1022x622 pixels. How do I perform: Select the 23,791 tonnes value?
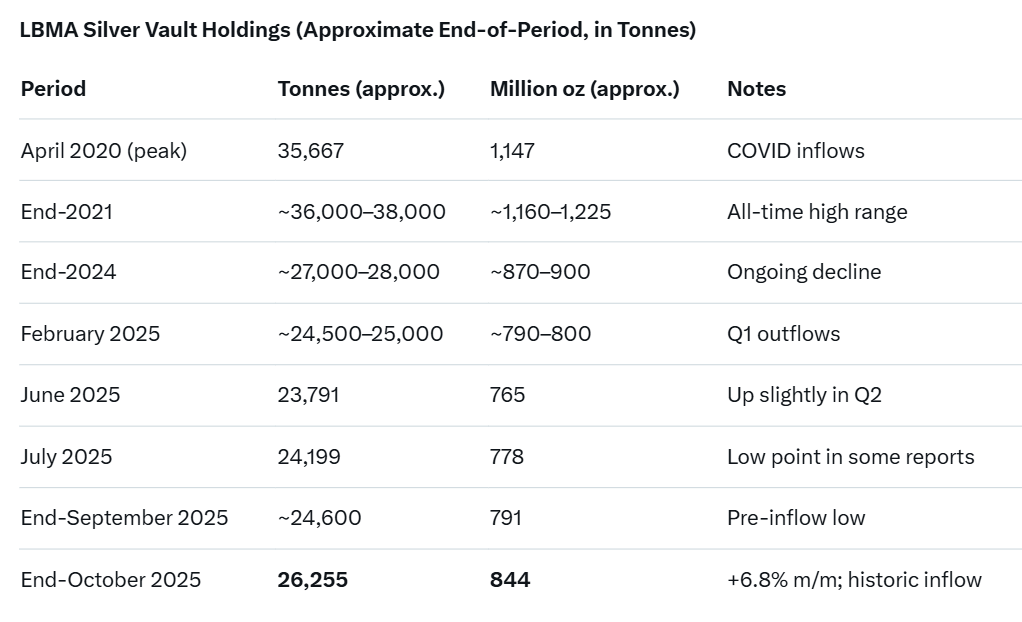pyautogui.click(x=308, y=395)
